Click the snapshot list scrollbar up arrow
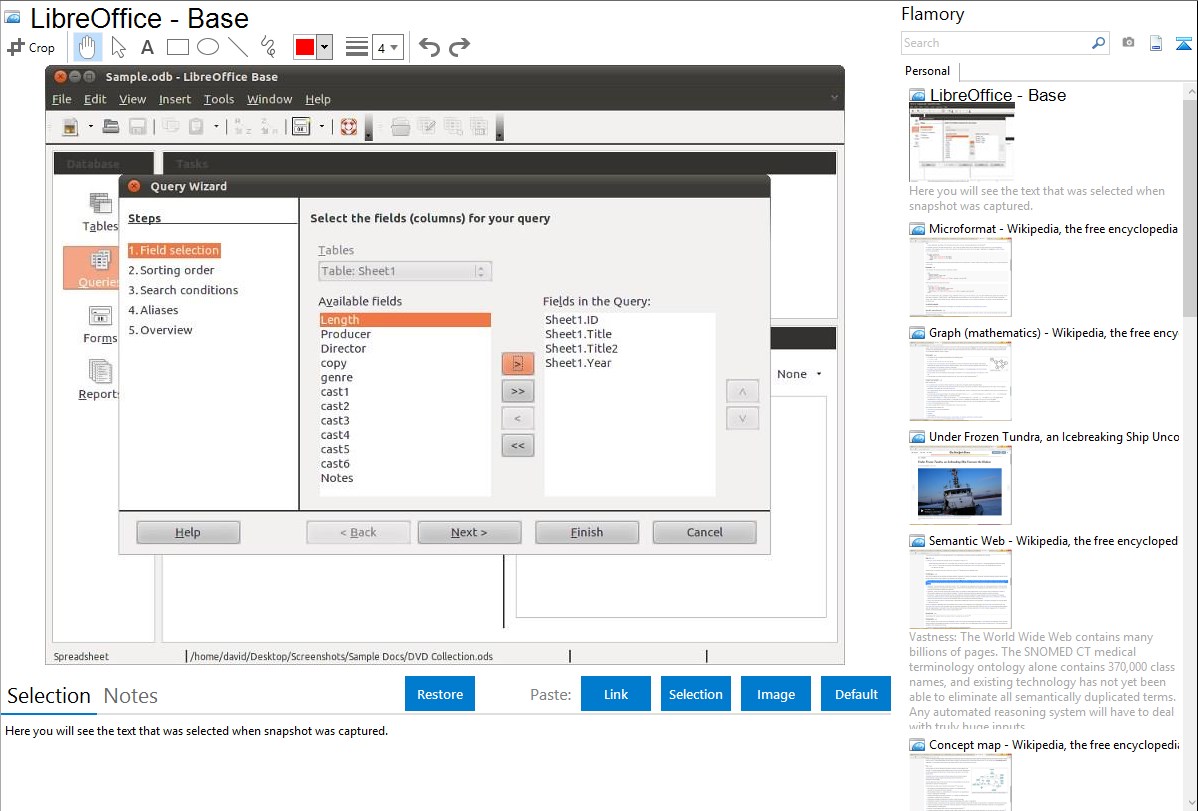1198x811 pixels. click(1190, 92)
